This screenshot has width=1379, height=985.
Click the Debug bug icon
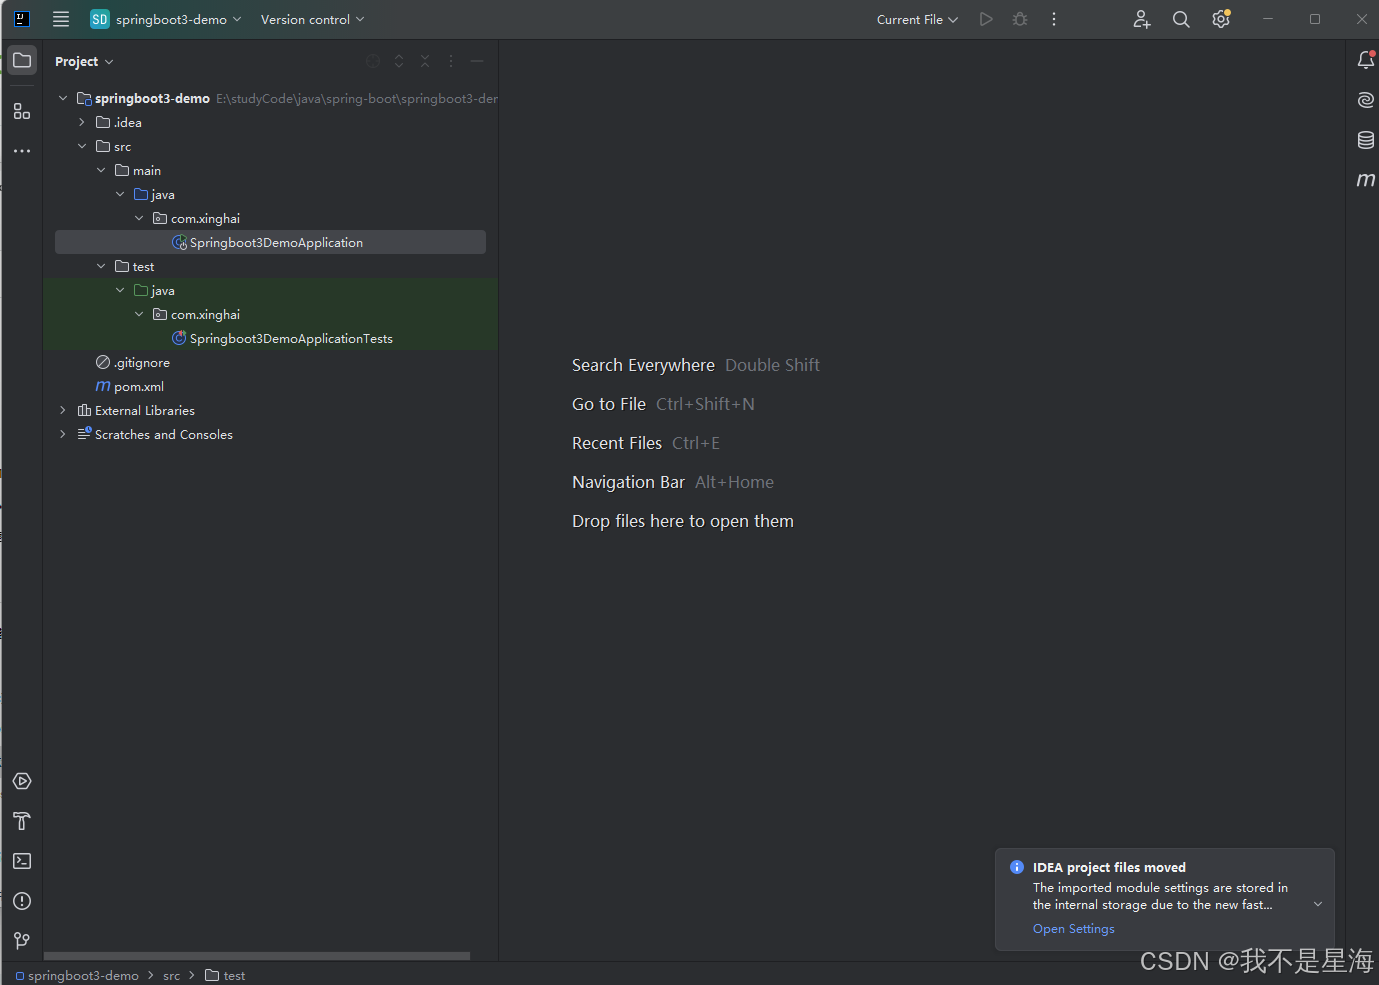1020,19
